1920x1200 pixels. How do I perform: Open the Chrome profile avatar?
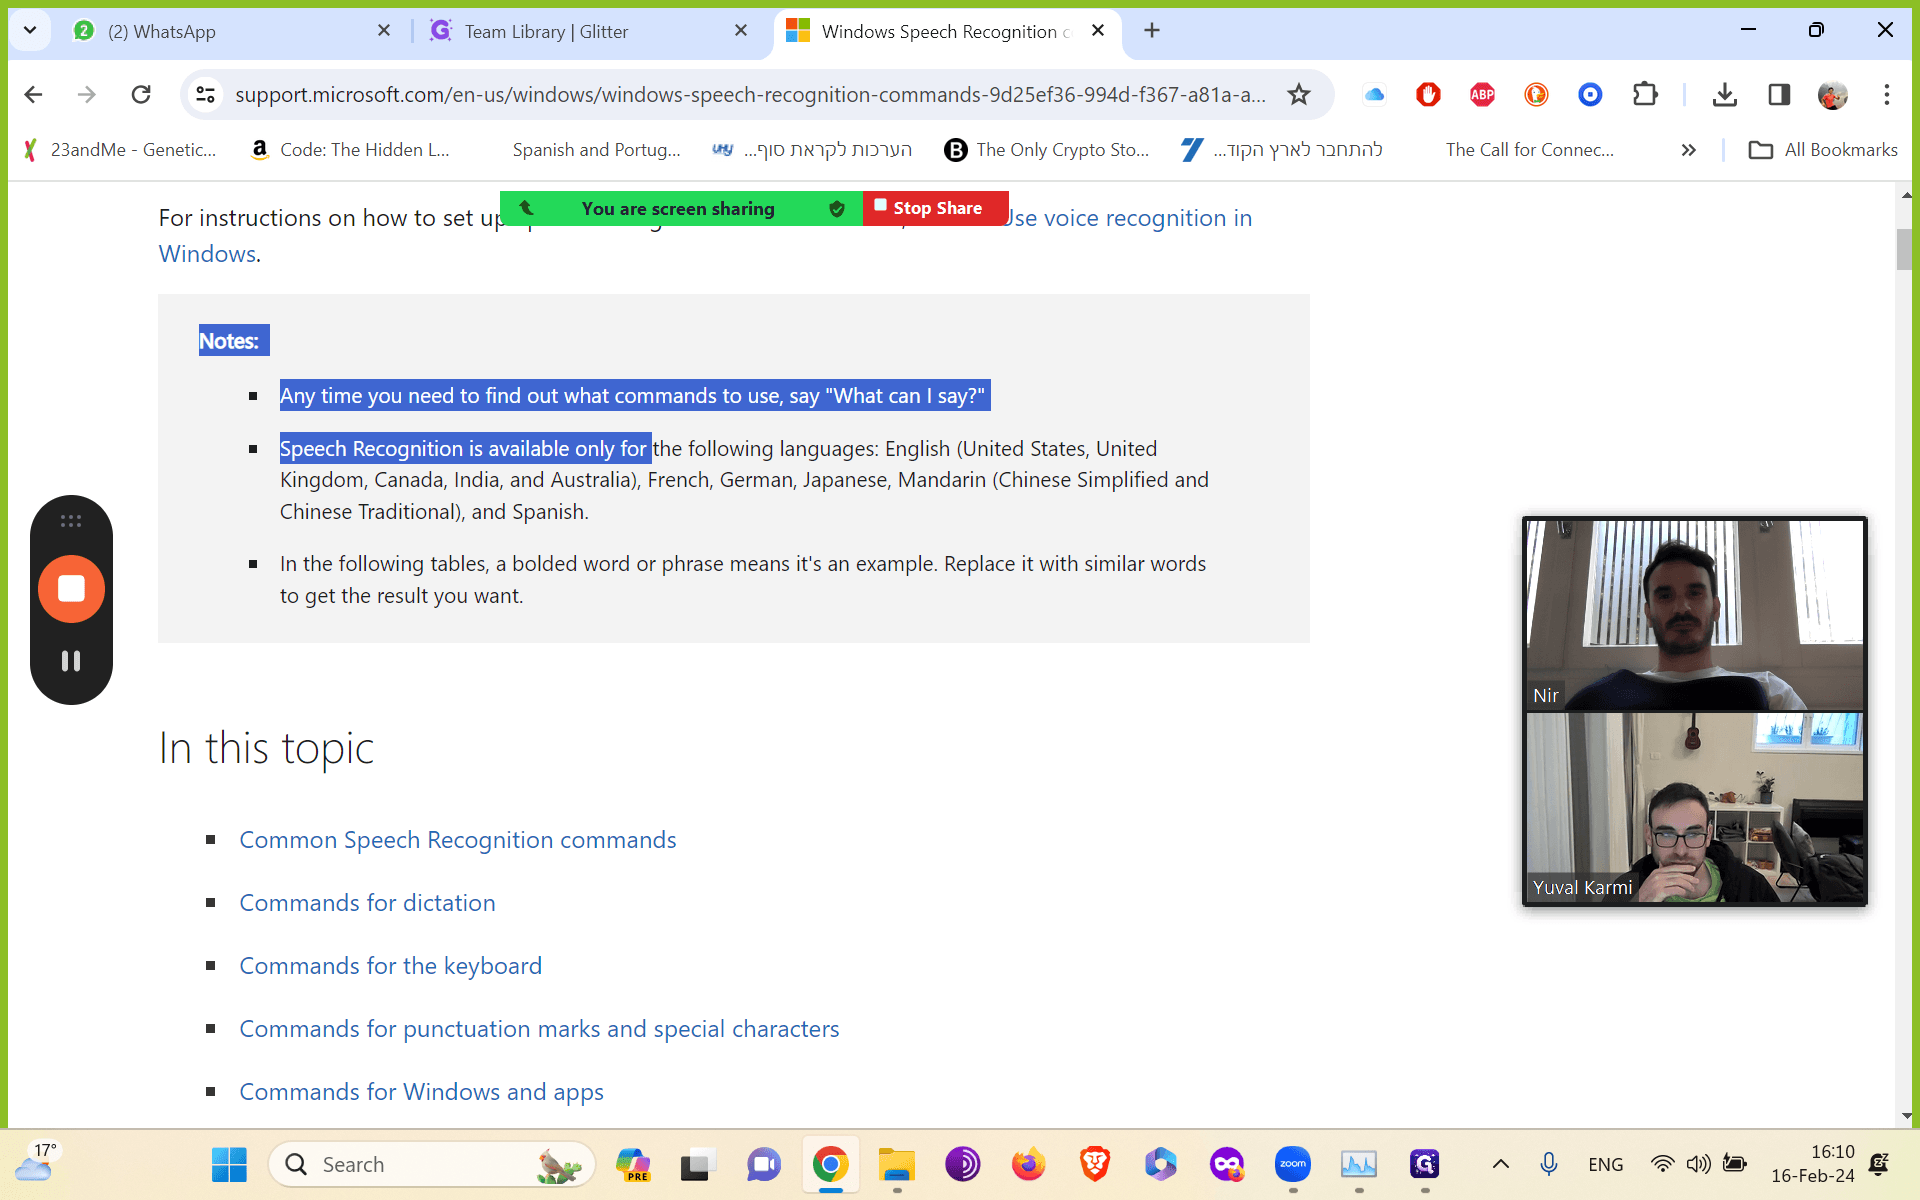[x=1832, y=94]
